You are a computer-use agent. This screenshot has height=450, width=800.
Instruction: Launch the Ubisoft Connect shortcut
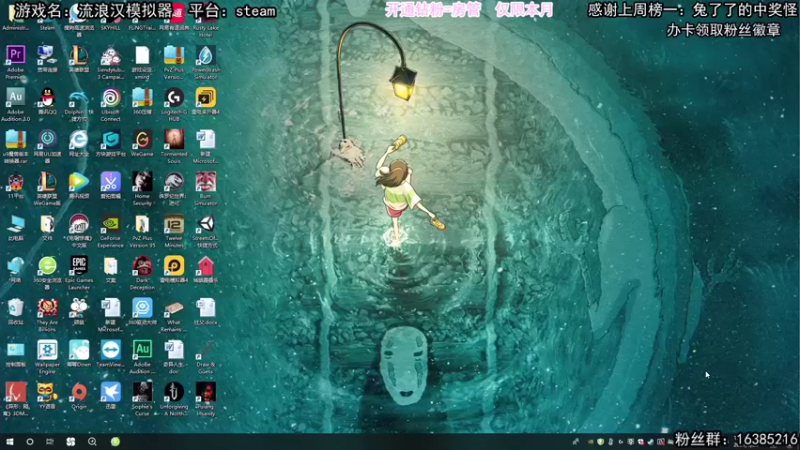pyautogui.click(x=111, y=97)
